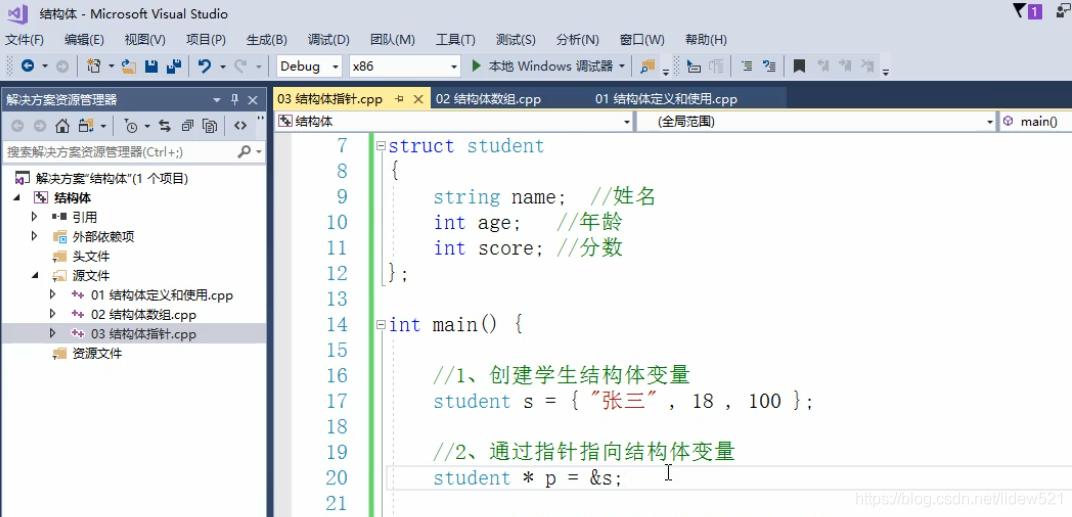This screenshot has height=517, width=1072.
Task: Click the New Project toolbar icon
Action: click(x=94, y=66)
